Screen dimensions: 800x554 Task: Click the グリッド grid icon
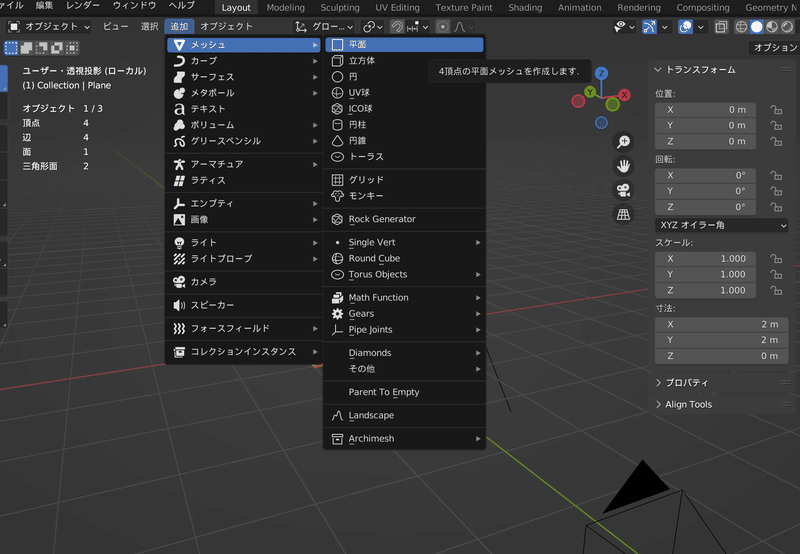337,180
